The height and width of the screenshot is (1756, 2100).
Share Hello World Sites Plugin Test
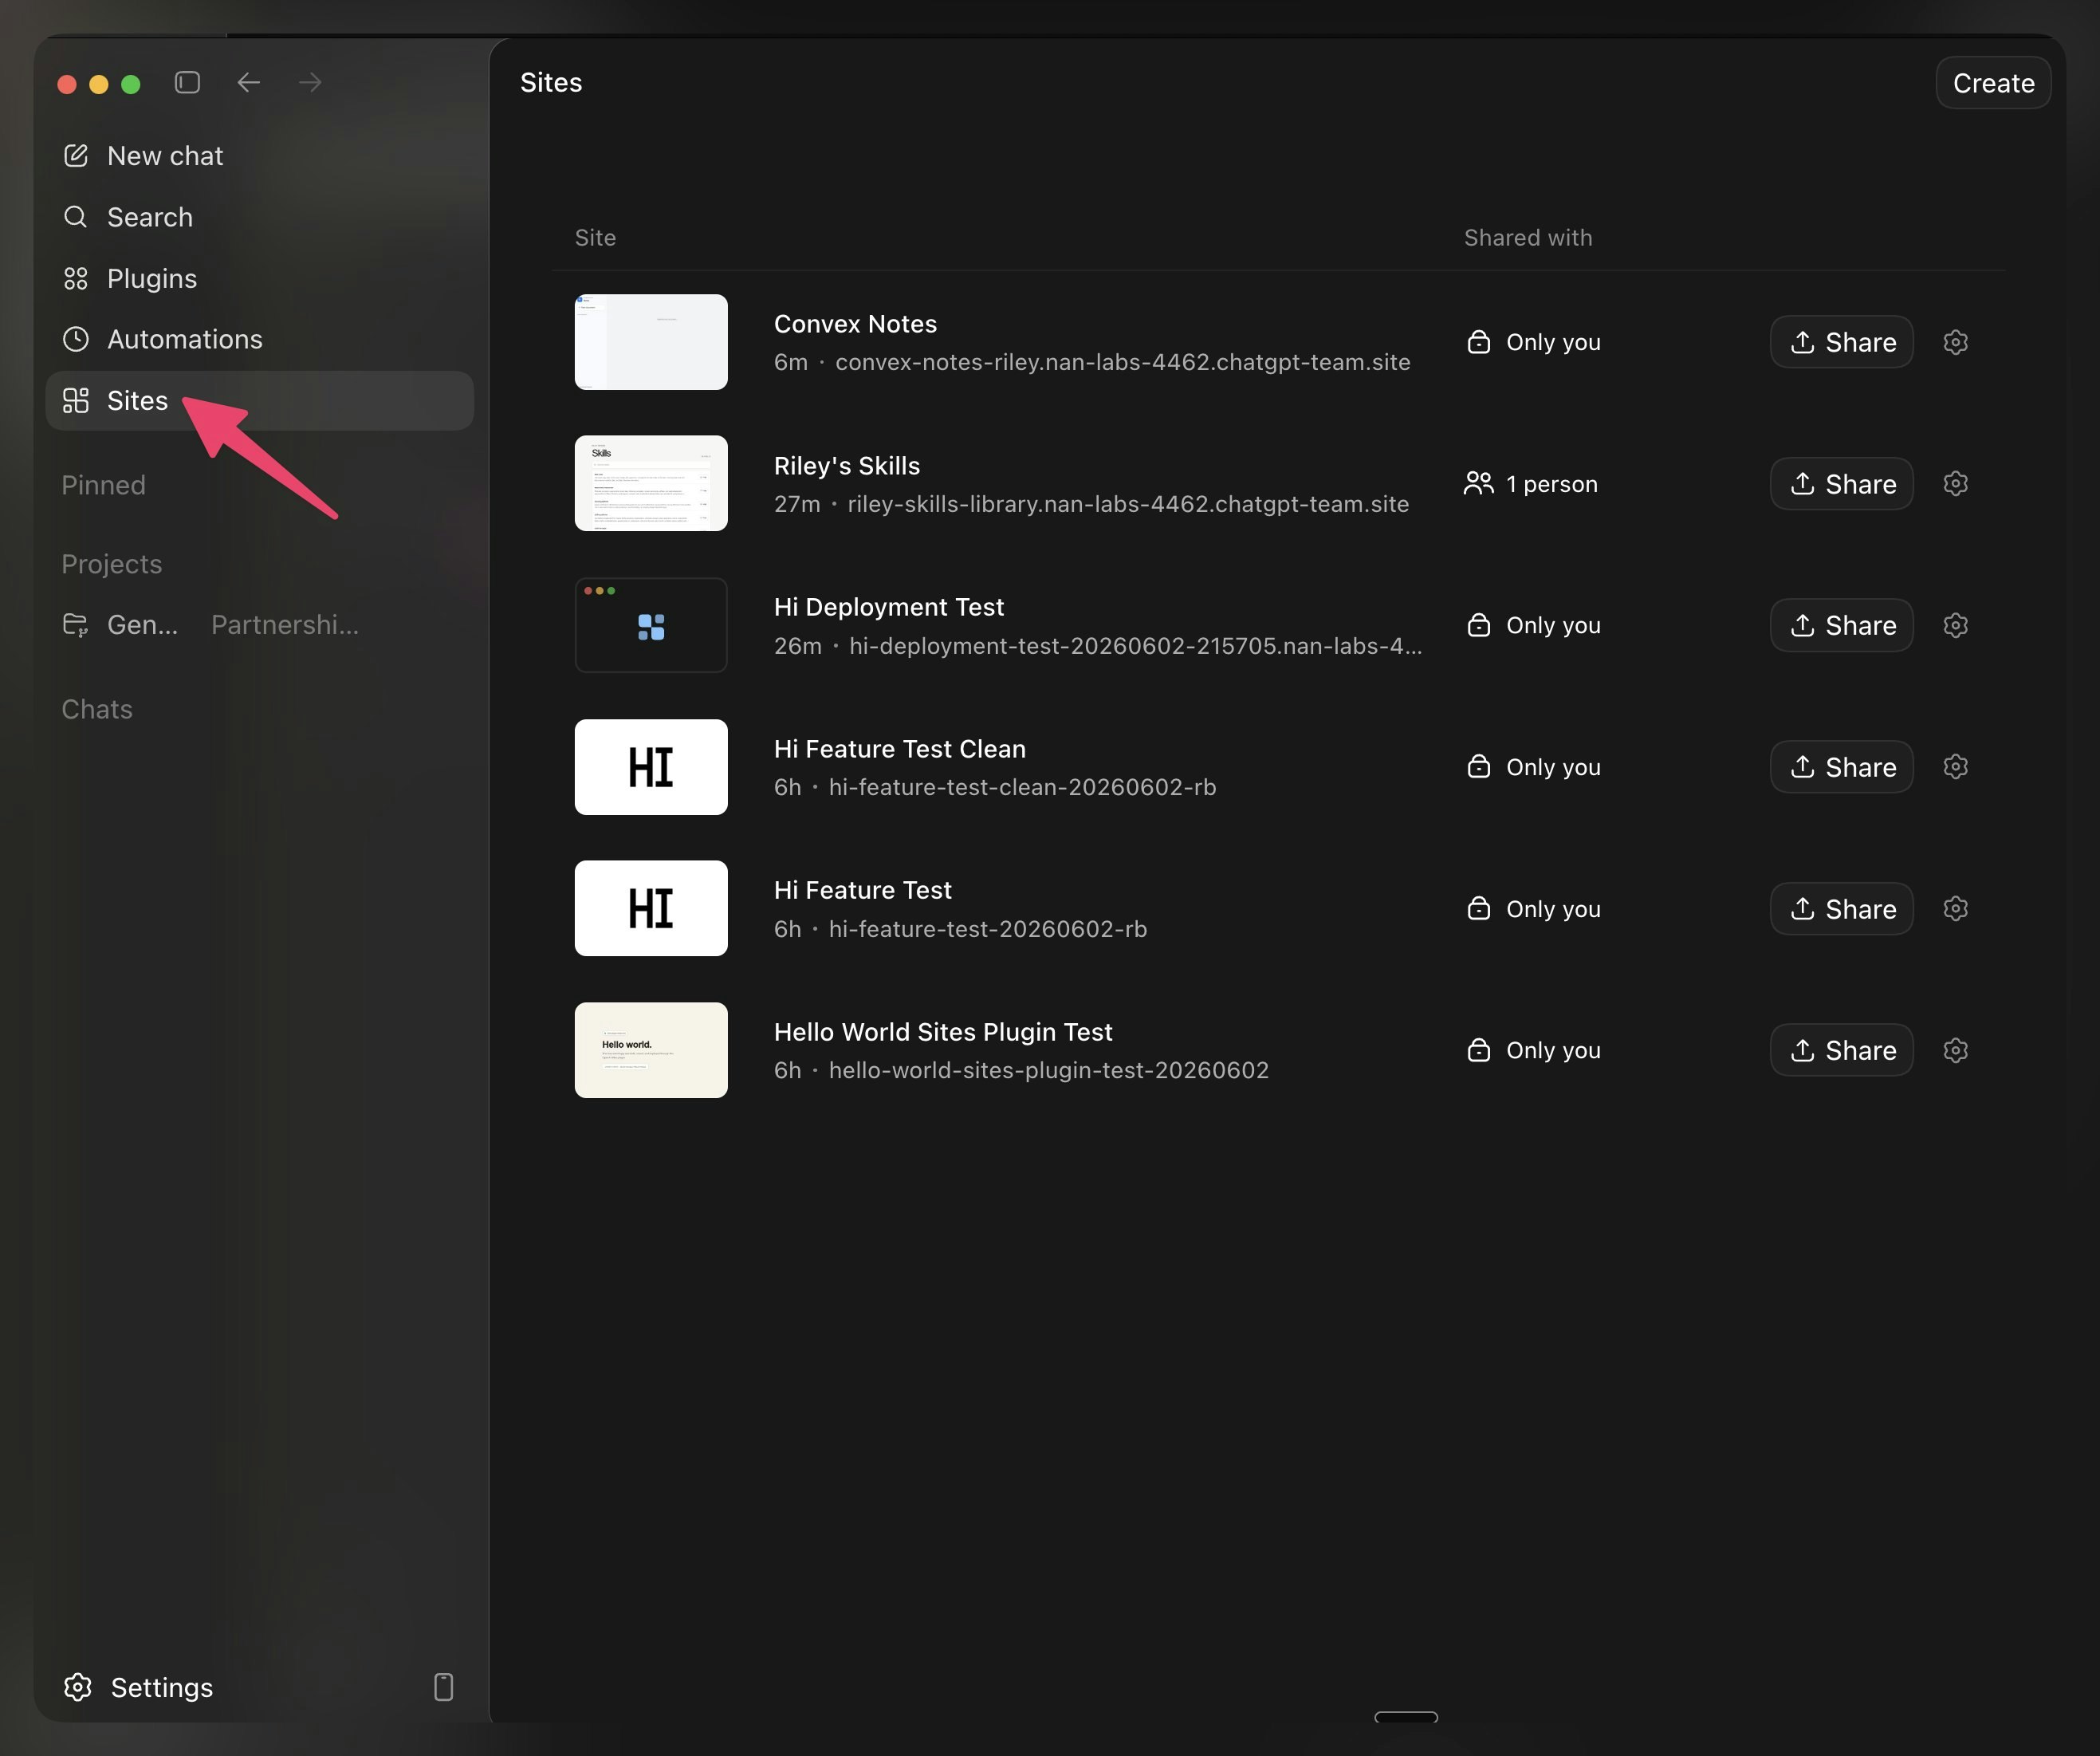(1842, 1050)
